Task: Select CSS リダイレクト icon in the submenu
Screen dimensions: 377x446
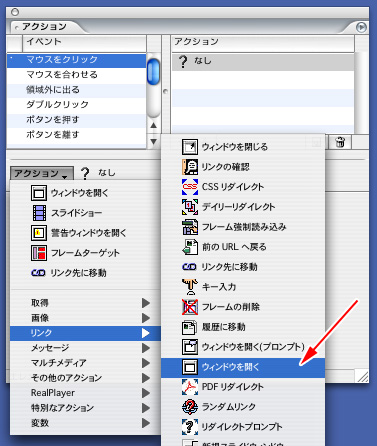Action: pos(190,187)
